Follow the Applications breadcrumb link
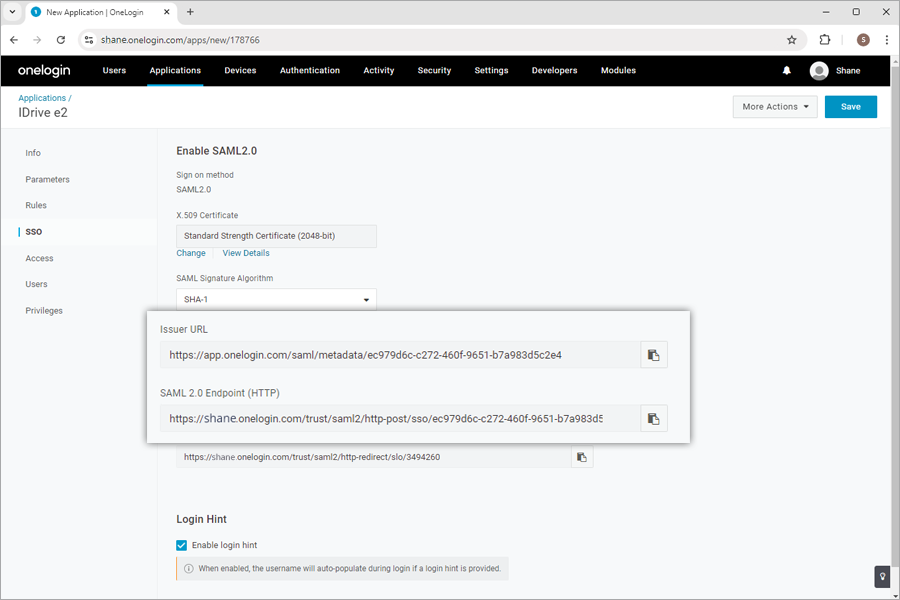The image size is (900, 600). [x=42, y=98]
